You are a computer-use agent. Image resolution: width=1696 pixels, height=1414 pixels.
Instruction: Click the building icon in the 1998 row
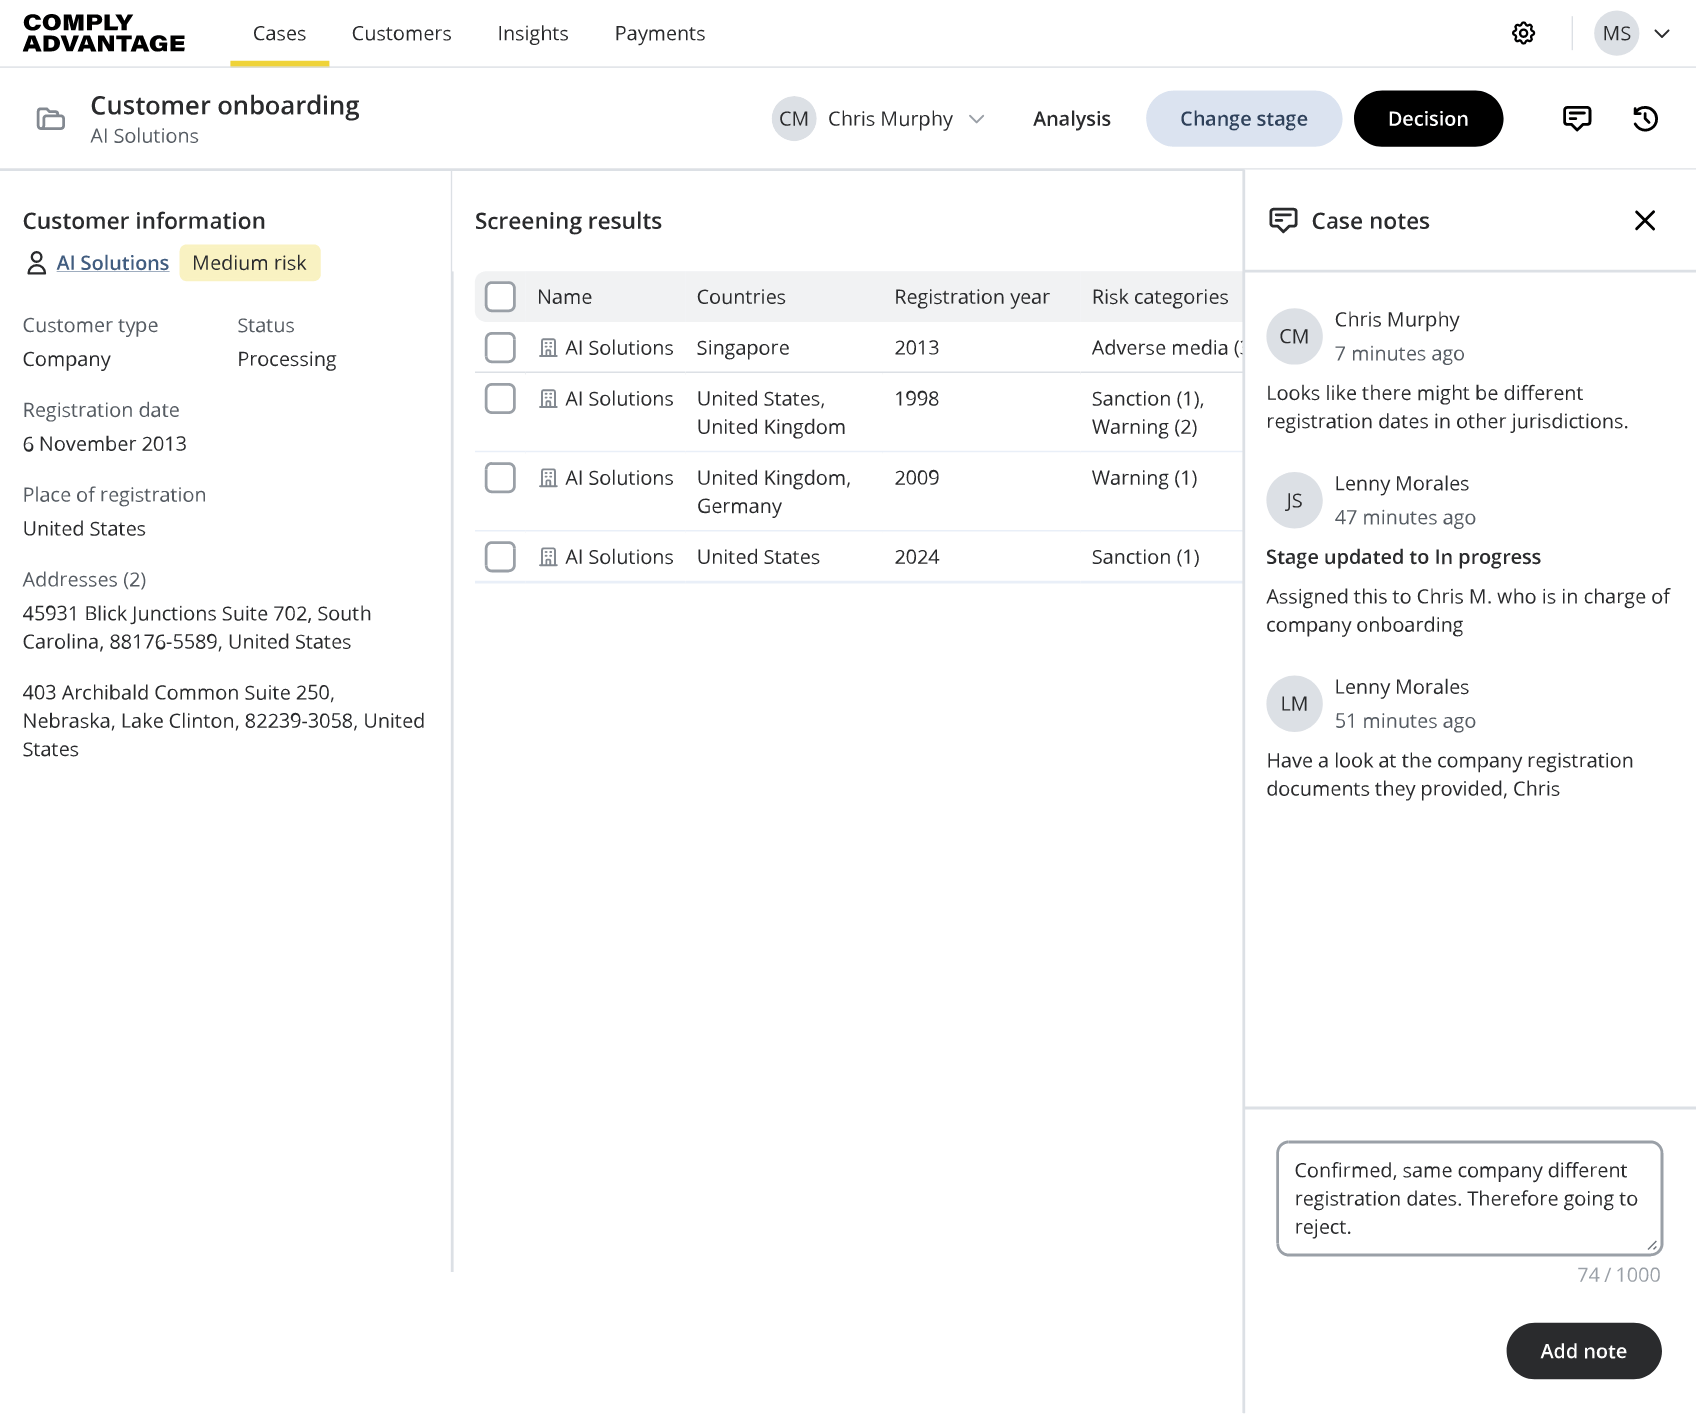pyautogui.click(x=548, y=399)
